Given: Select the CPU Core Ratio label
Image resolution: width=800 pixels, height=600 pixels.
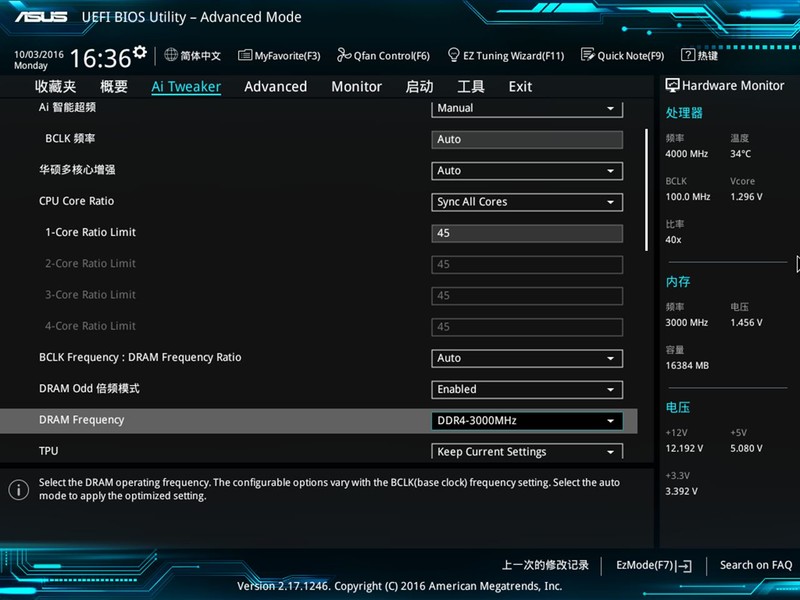Looking at the screenshot, I should (x=77, y=201).
